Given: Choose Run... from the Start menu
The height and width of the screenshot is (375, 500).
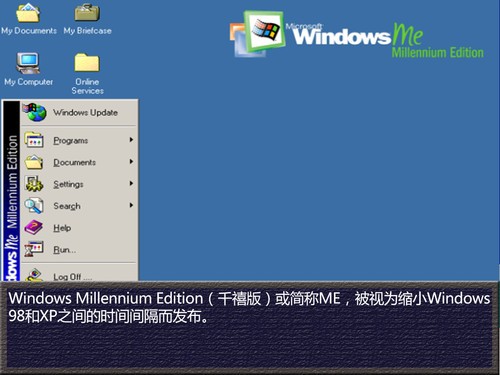Looking at the screenshot, I should tap(79, 250).
